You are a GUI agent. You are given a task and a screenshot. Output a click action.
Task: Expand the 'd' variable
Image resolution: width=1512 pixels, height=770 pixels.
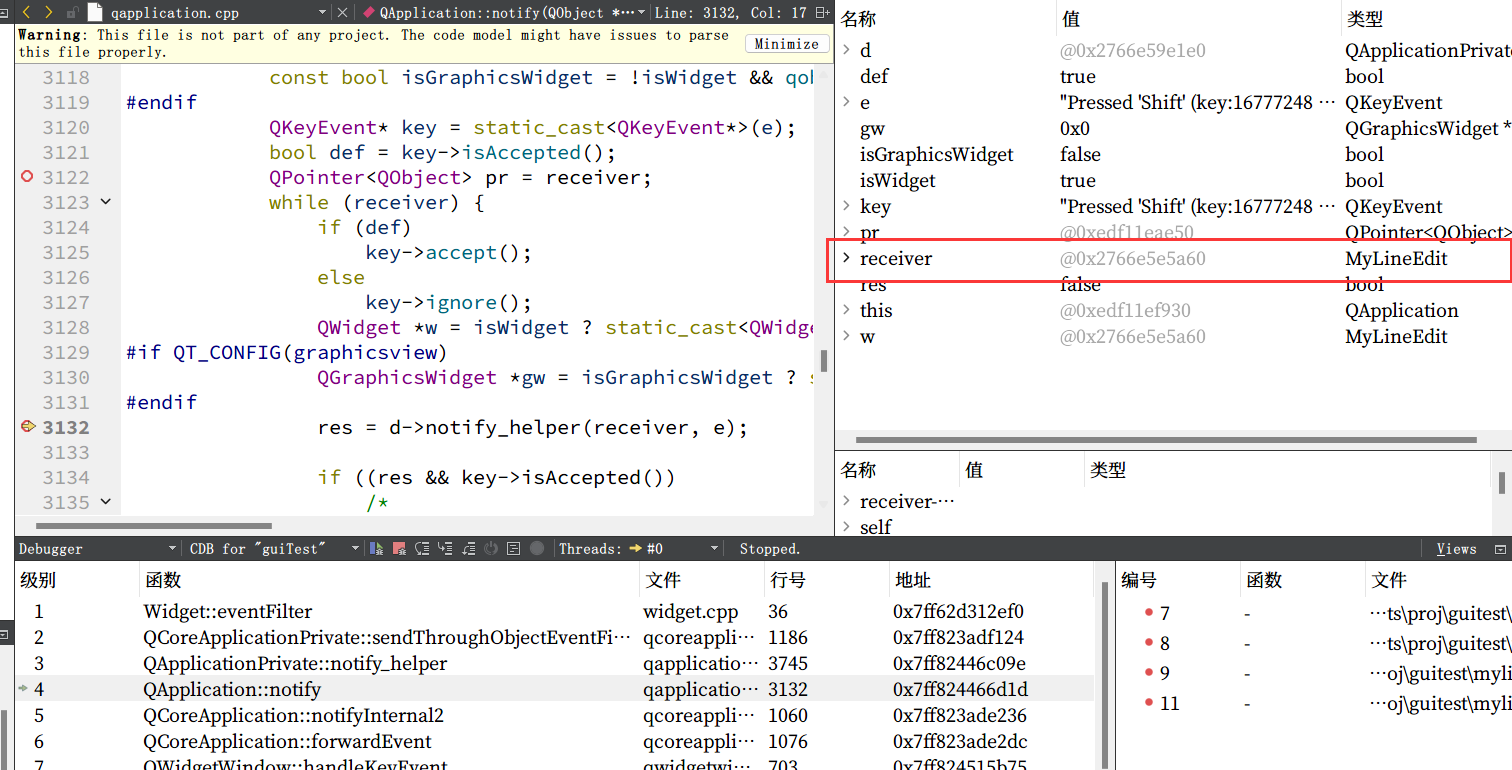846,50
